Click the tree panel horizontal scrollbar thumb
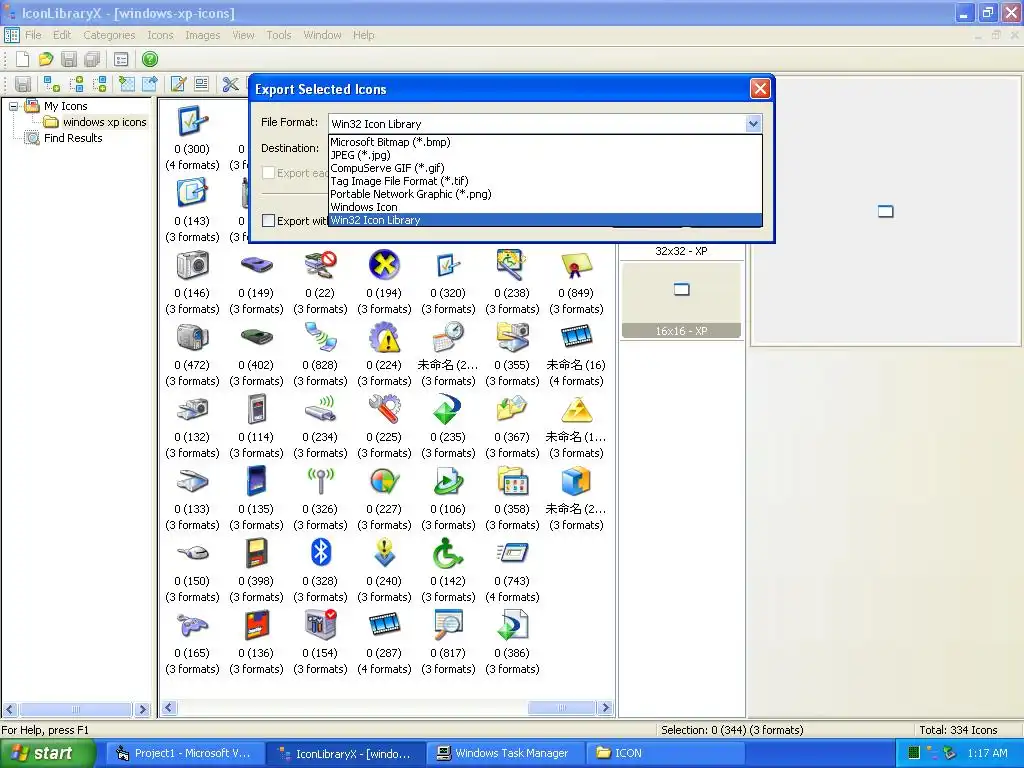The width and height of the screenshot is (1024, 768). click(x=76, y=709)
